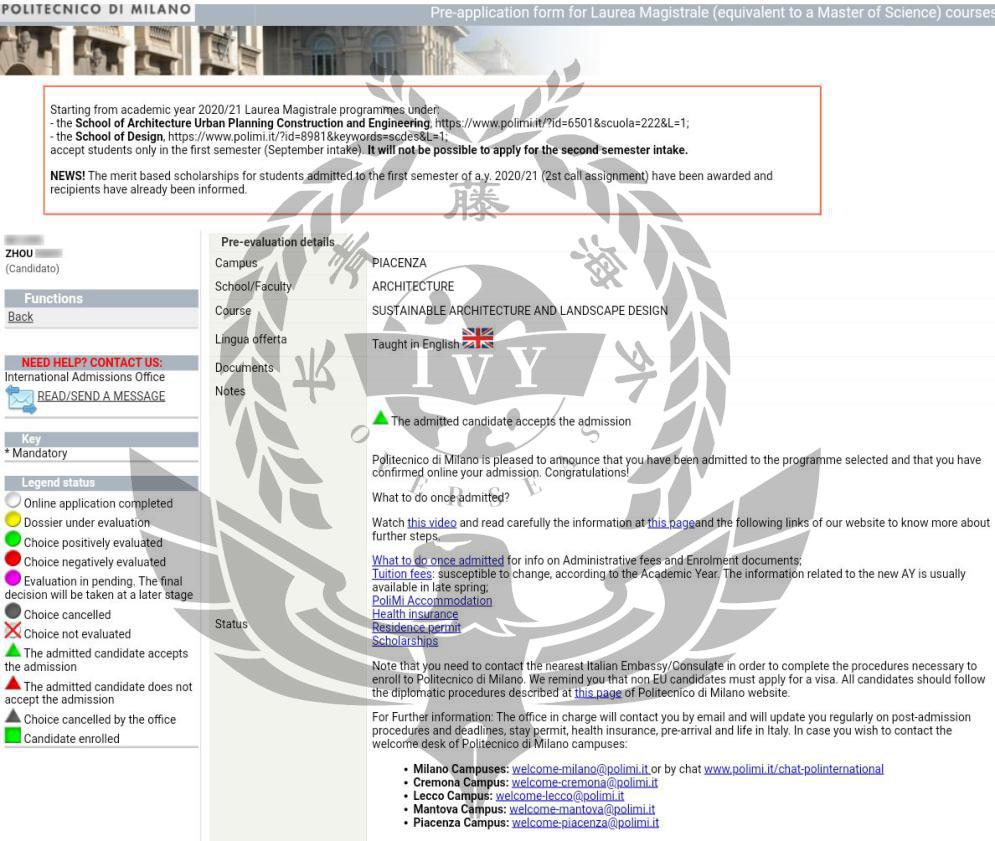The image size is (995, 841).
Task: Click the 'Pre-application form for Laurea Magistrale' header title
Action: coord(712,12)
